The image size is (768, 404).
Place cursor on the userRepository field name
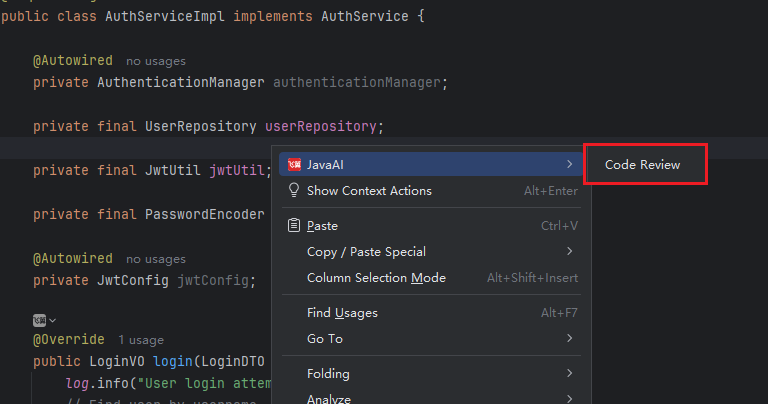(x=320, y=126)
